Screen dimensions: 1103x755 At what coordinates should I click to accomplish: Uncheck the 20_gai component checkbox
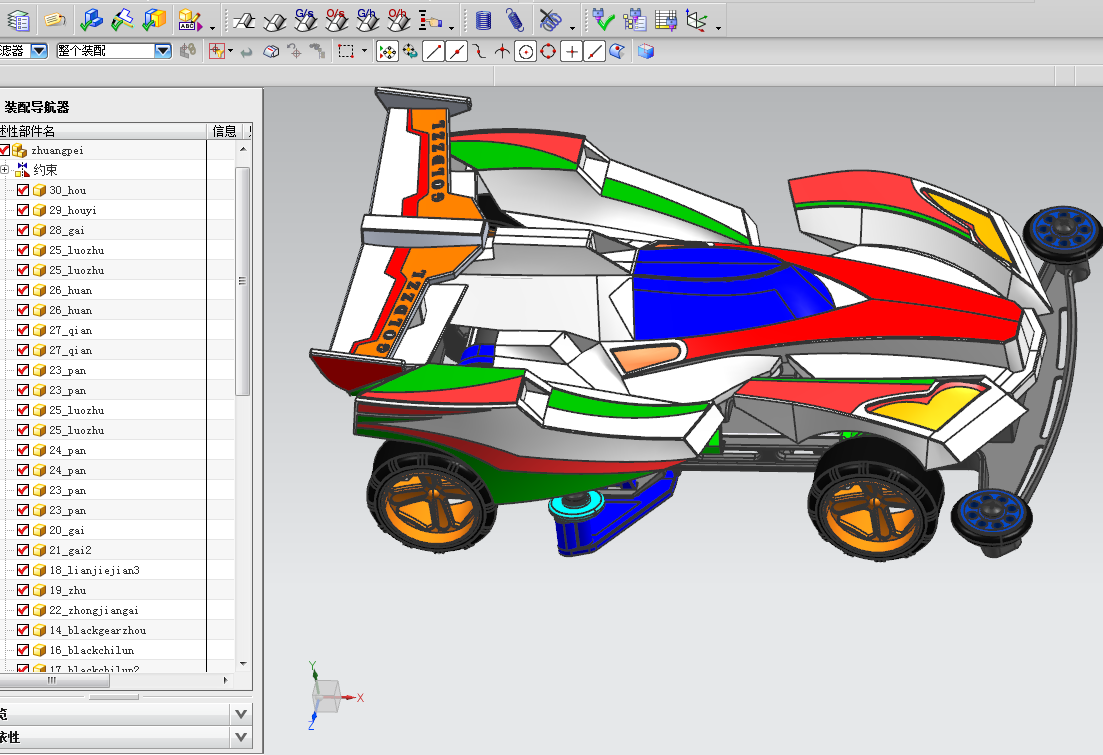23,530
